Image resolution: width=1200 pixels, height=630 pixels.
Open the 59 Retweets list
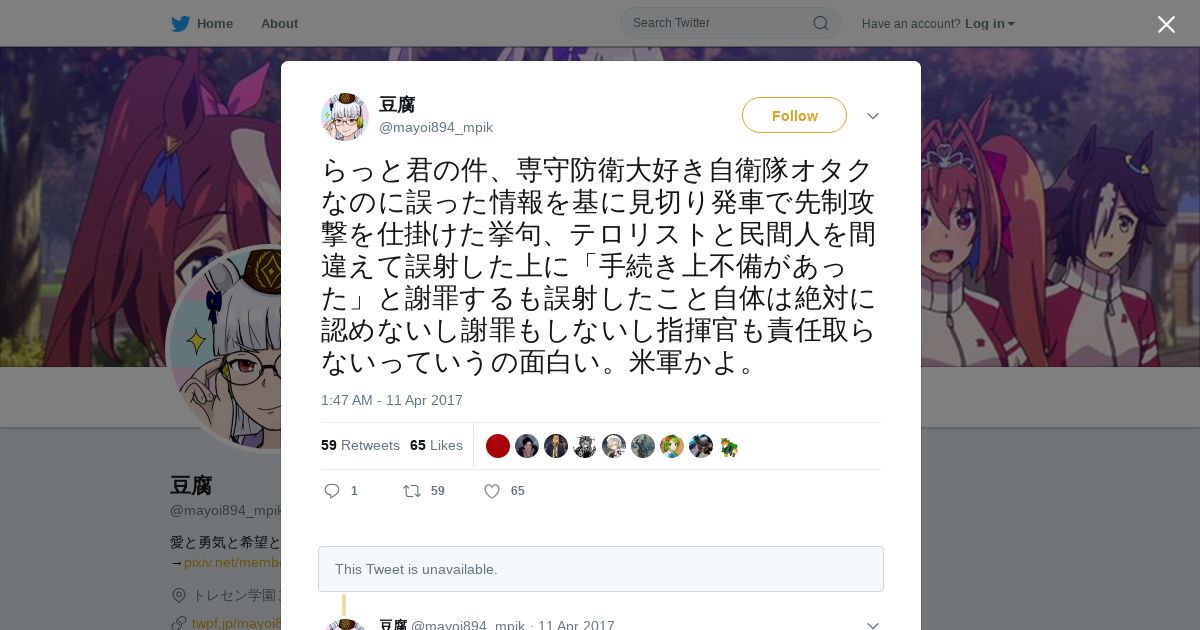pos(360,445)
